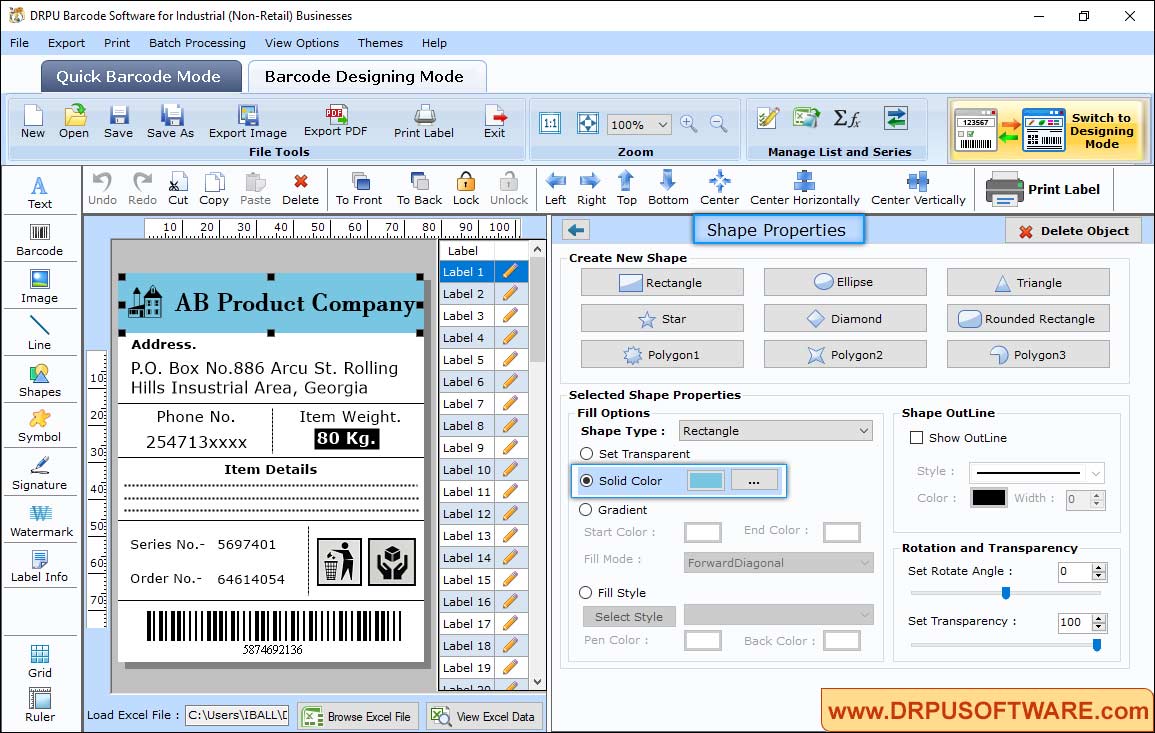The image size is (1155, 733).
Task: Click Switch to Designing Mode button
Action: pos(1050,130)
